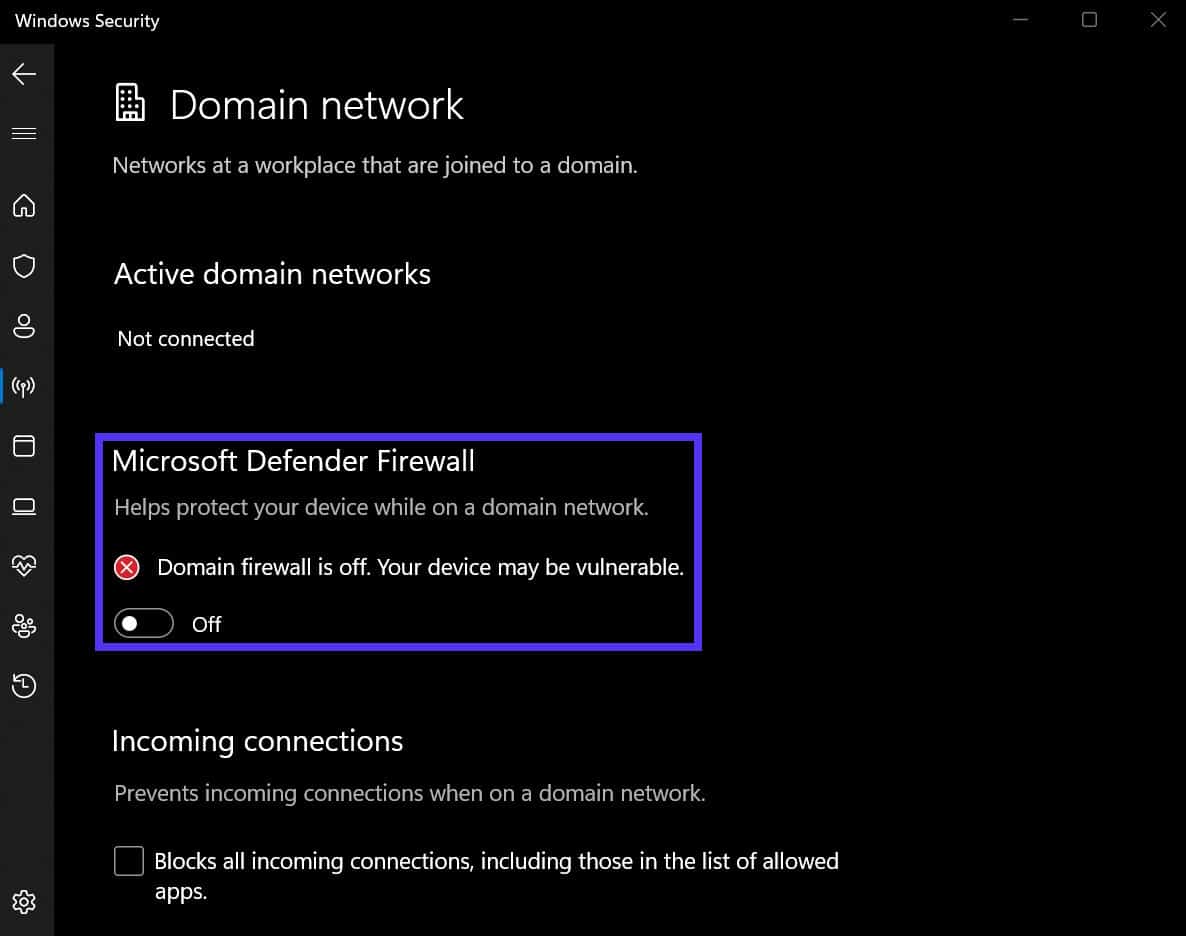Click the red firewall warning indicator

click(x=125, y=567)
